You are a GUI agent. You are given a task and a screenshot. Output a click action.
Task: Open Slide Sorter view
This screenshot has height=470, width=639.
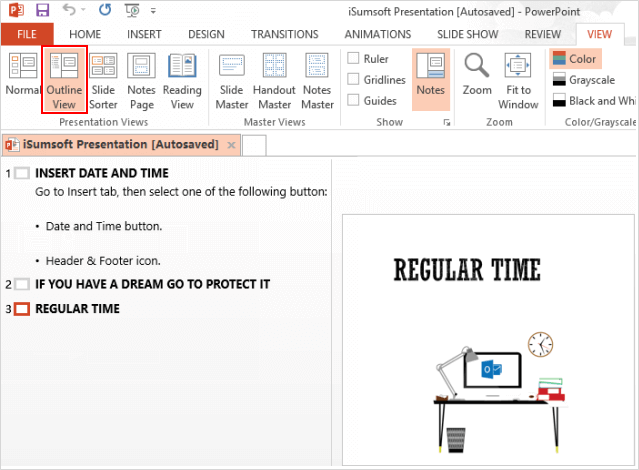tap(103, 79)
